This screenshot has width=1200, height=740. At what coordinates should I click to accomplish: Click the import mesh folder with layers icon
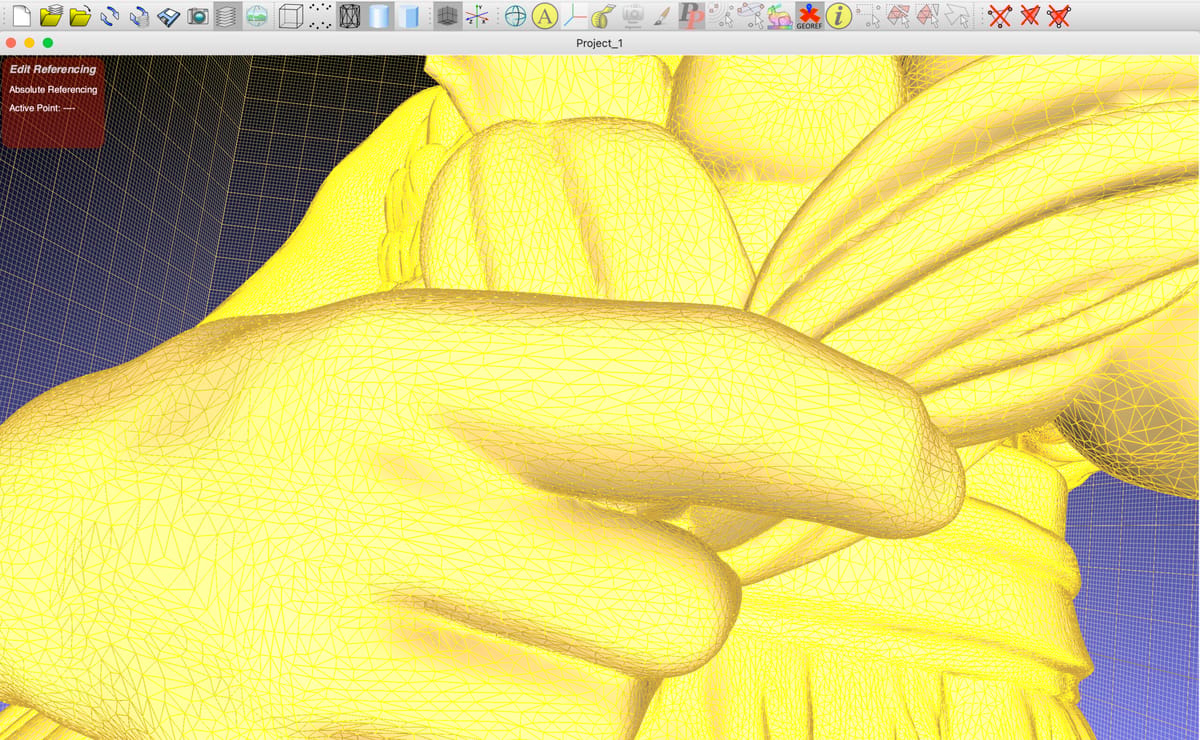coord(51,15)
